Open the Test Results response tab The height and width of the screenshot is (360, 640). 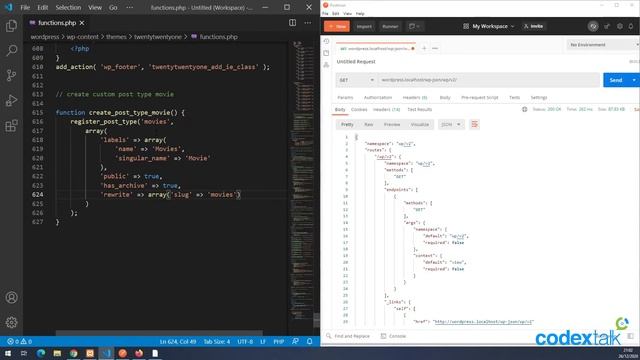(x=419, y=109)
